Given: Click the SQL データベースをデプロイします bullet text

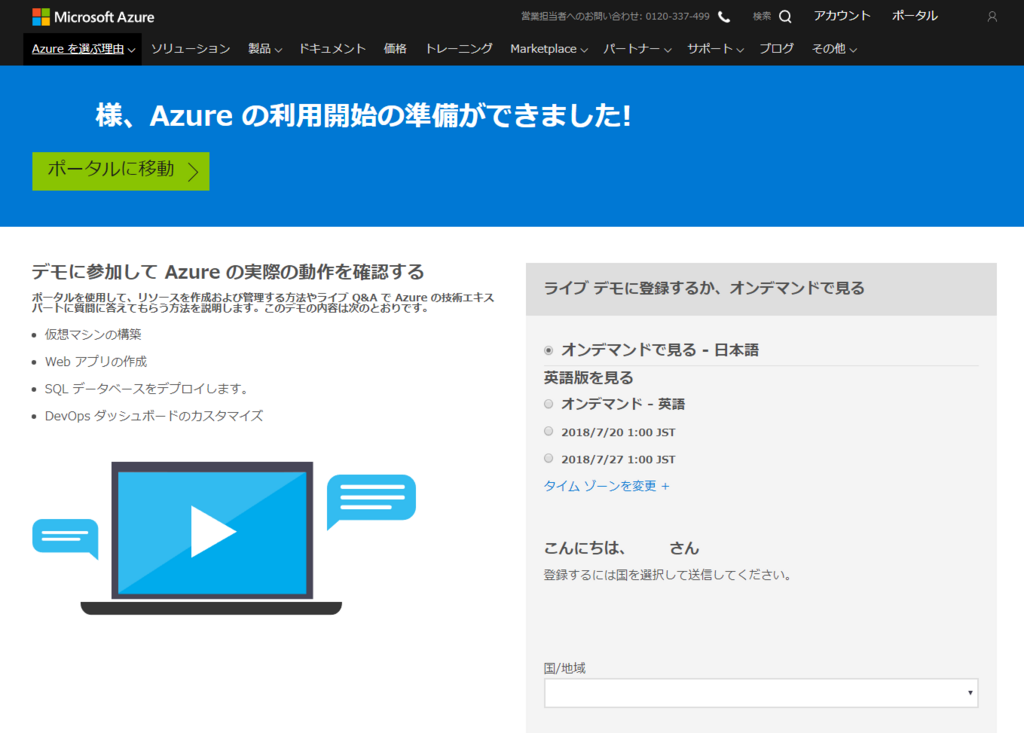Looking at the screenshot, I should click(x=147, y=389).
